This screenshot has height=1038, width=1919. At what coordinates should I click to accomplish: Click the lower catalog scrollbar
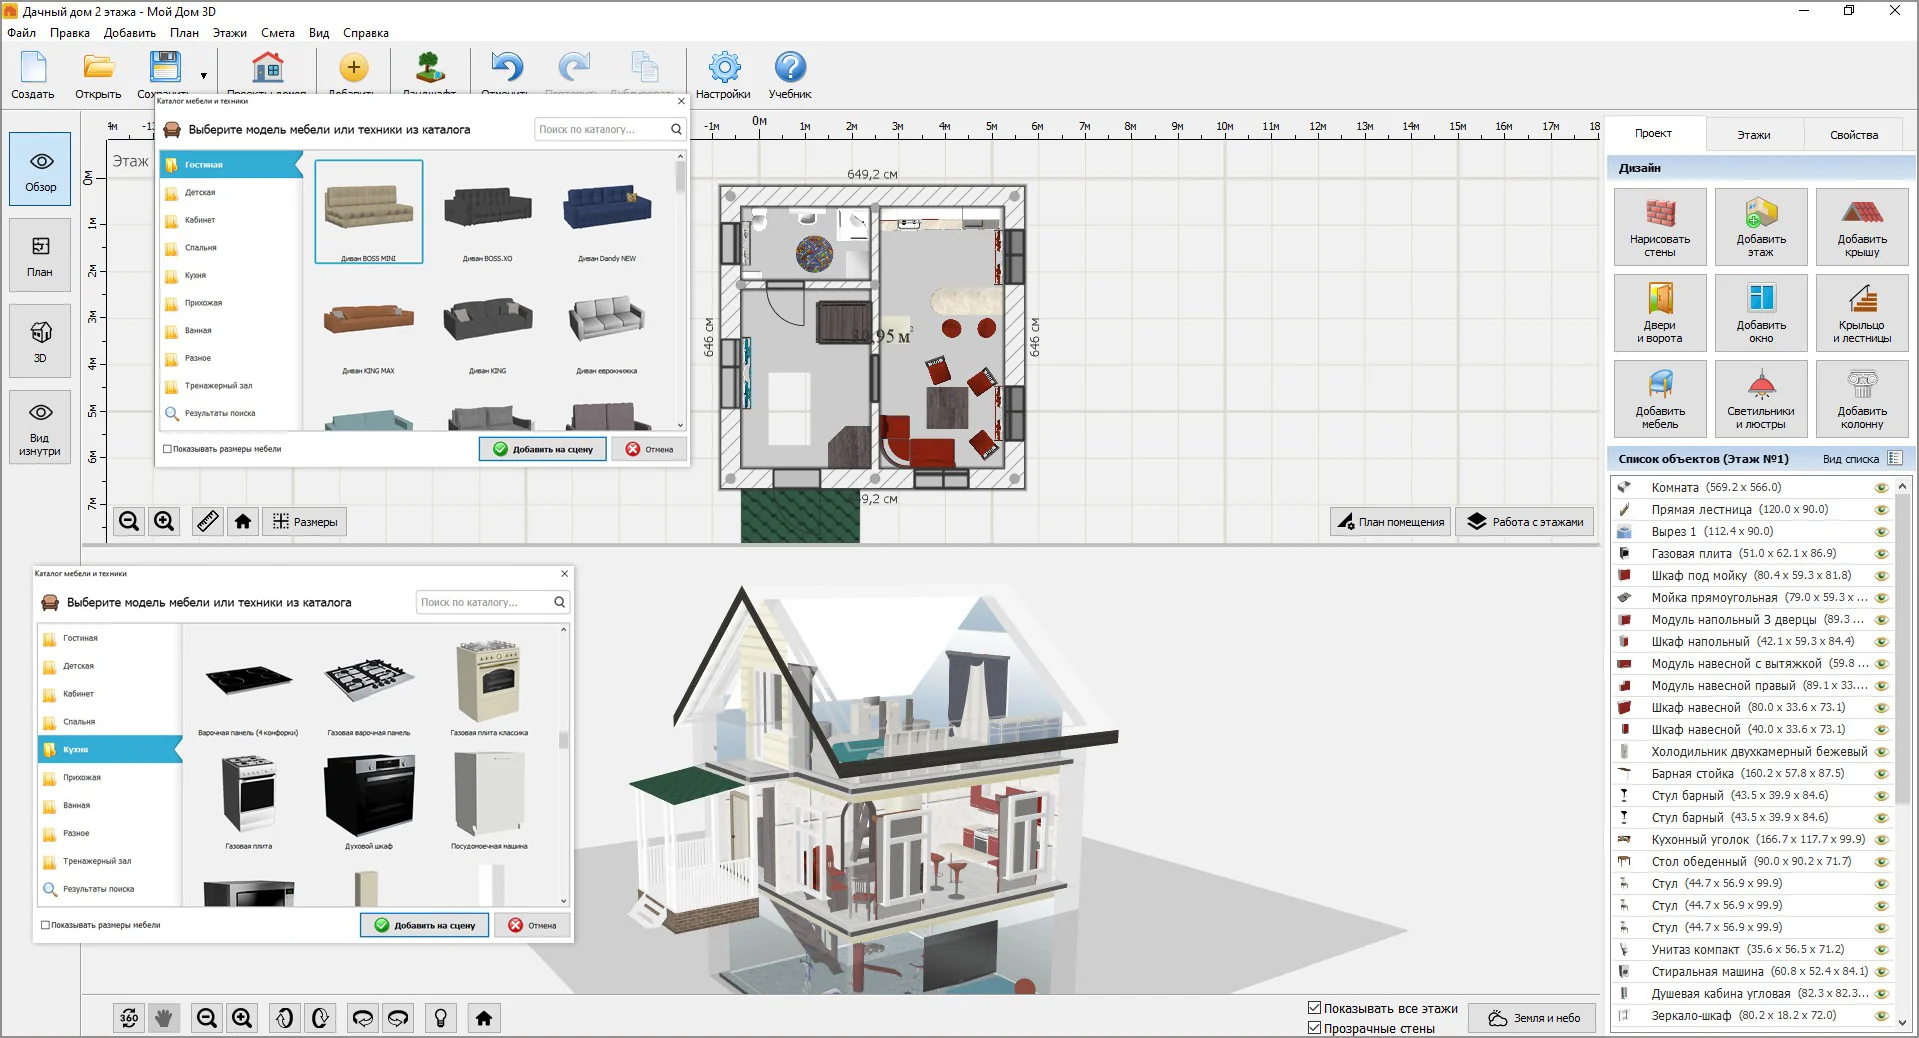563,740
